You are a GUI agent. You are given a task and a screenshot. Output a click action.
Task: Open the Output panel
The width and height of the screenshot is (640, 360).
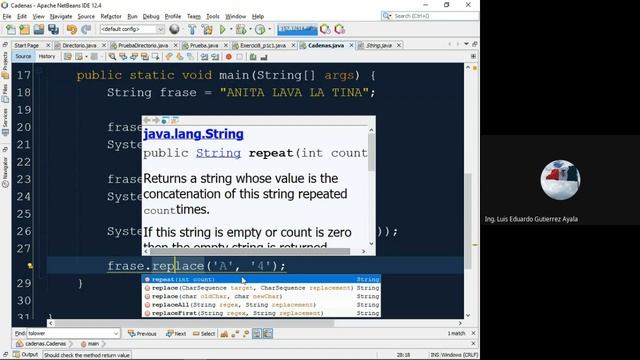(x=26, y=355)
